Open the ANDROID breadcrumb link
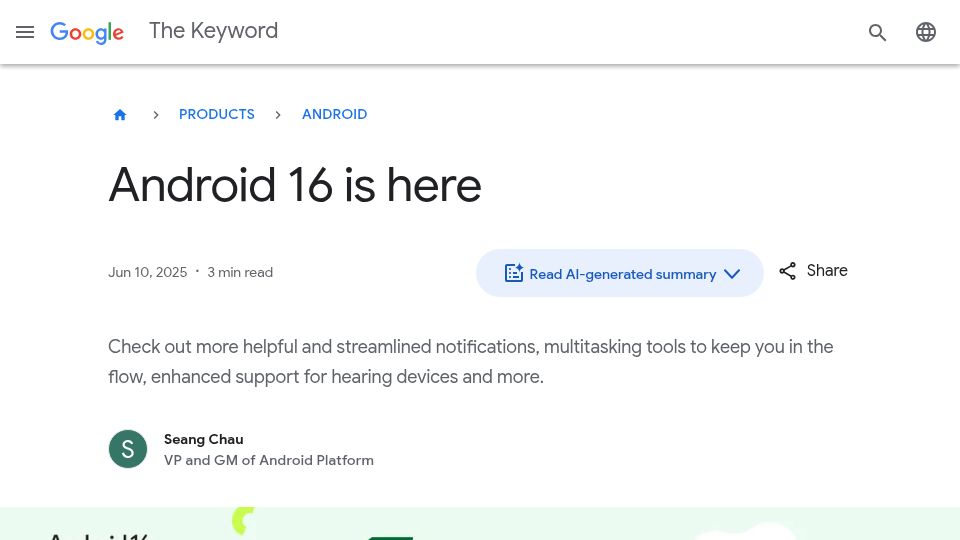 pyautogui.click(x=334, y=114)
